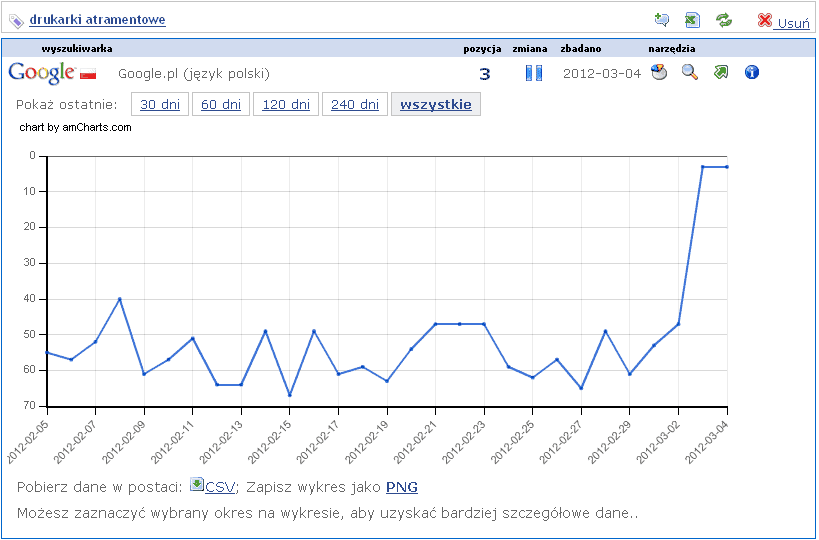Click the green arrow export tool icon
Screen dimensions: 819x540
pos(721,72)
